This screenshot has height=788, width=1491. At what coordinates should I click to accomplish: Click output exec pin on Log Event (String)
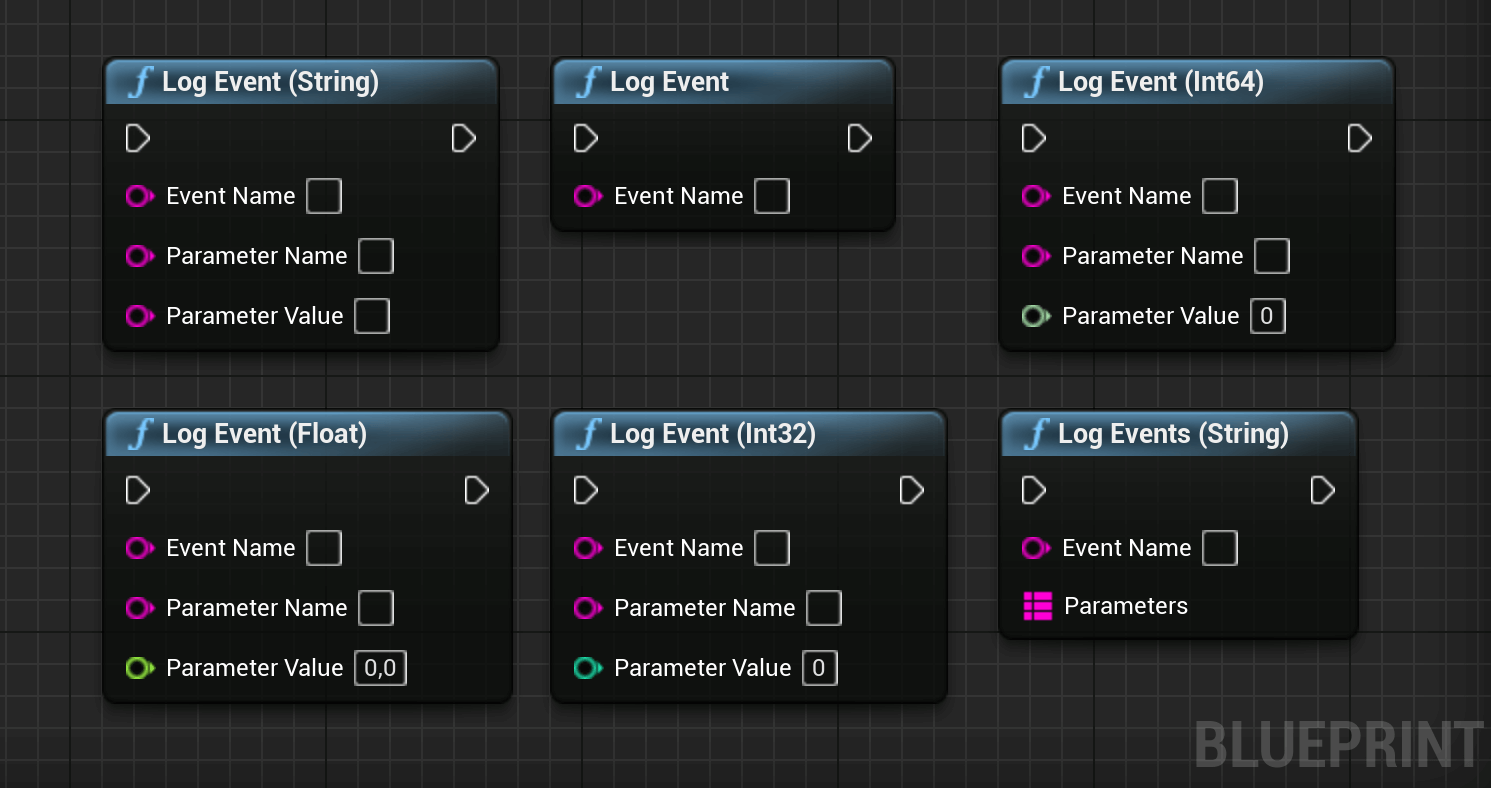(x=464, y=138)
